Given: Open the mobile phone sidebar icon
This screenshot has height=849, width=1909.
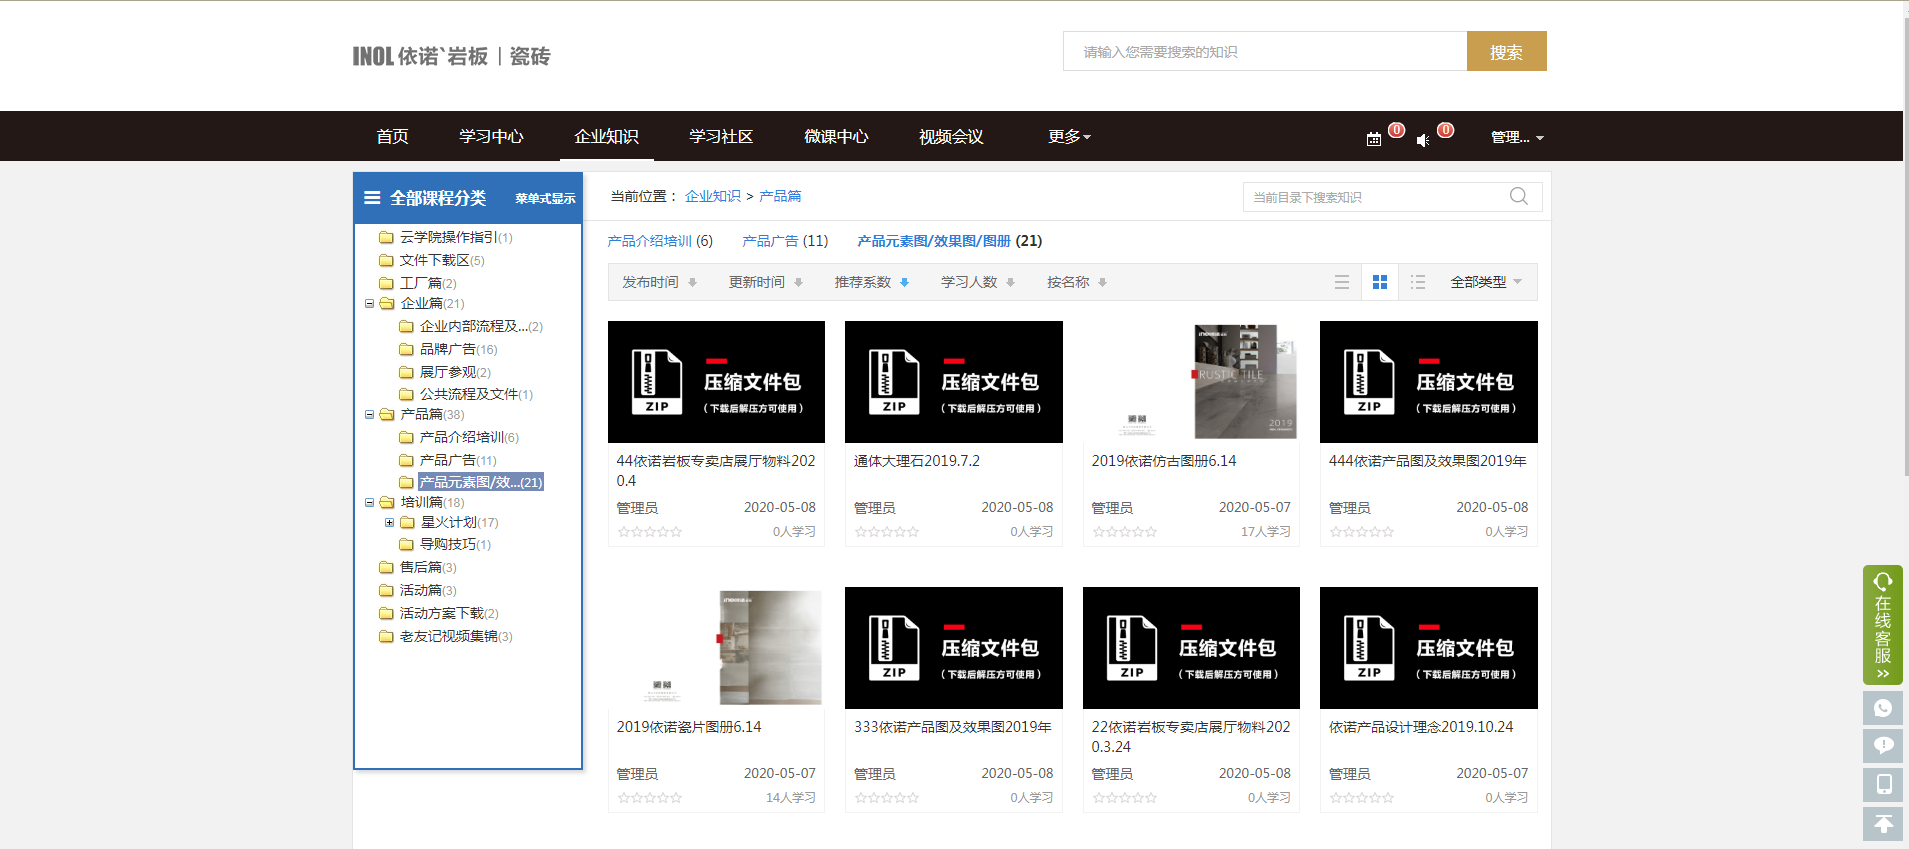Looking at the screenshot, I should click(x=1882, y=784).
